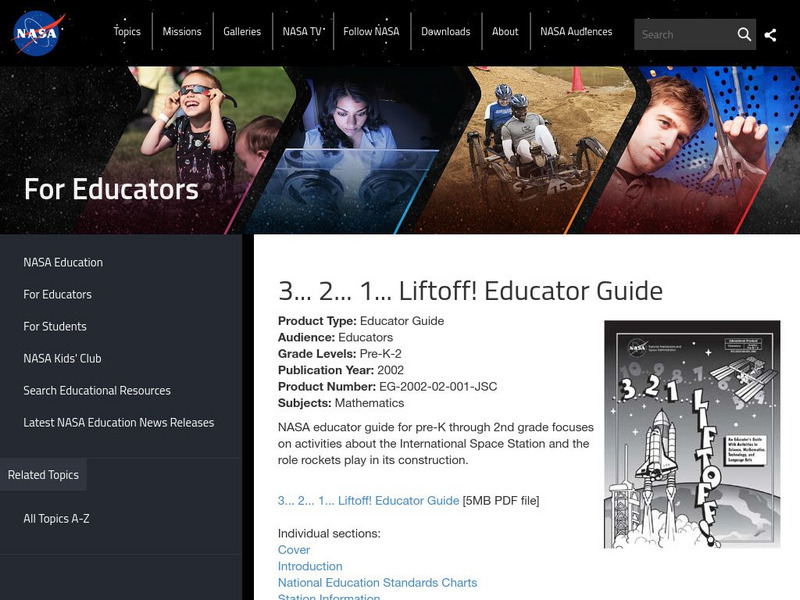Click the share icon in header

pos(771,34)
